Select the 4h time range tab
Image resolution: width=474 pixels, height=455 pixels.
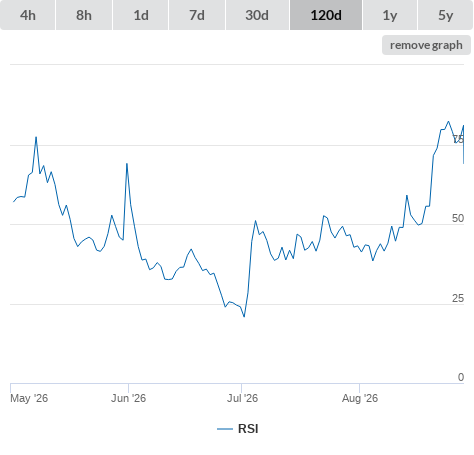(28, 15)
